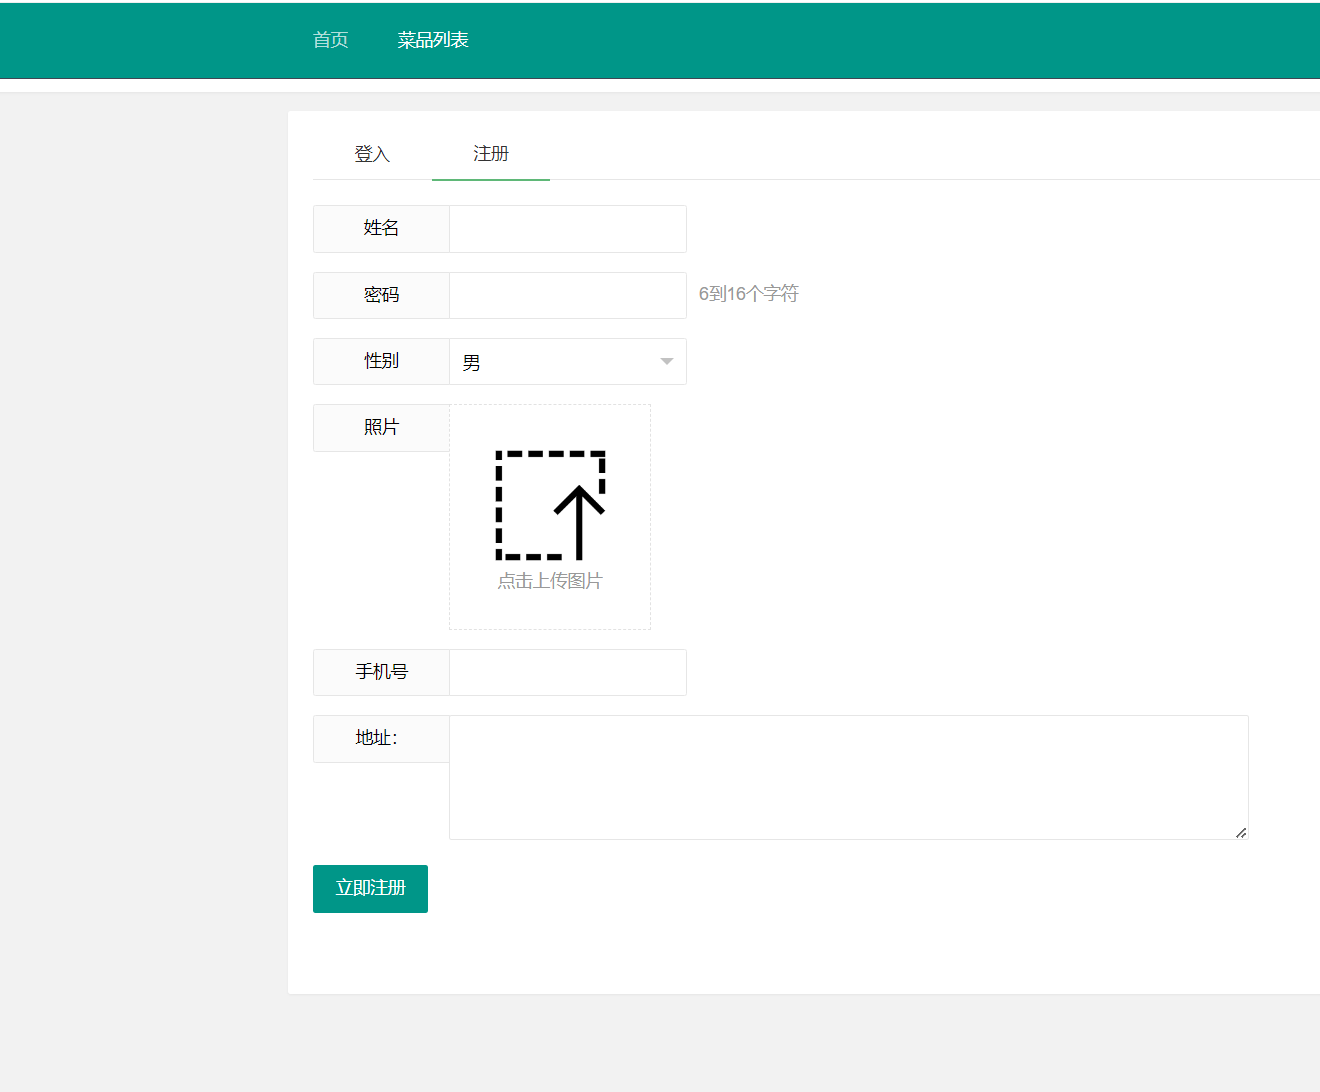Click the 照片 field label
Image resolution: width=1320 pixels, height=1092 pixels.
[x=381, y=428]
